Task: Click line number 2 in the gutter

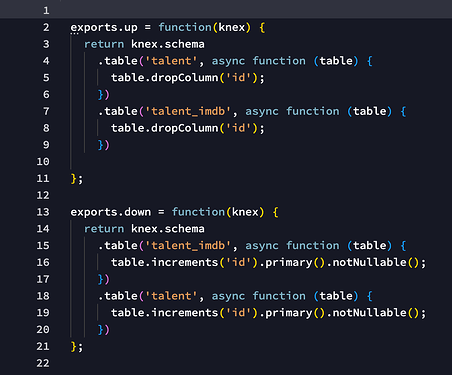Action: (x=46, y=27)
